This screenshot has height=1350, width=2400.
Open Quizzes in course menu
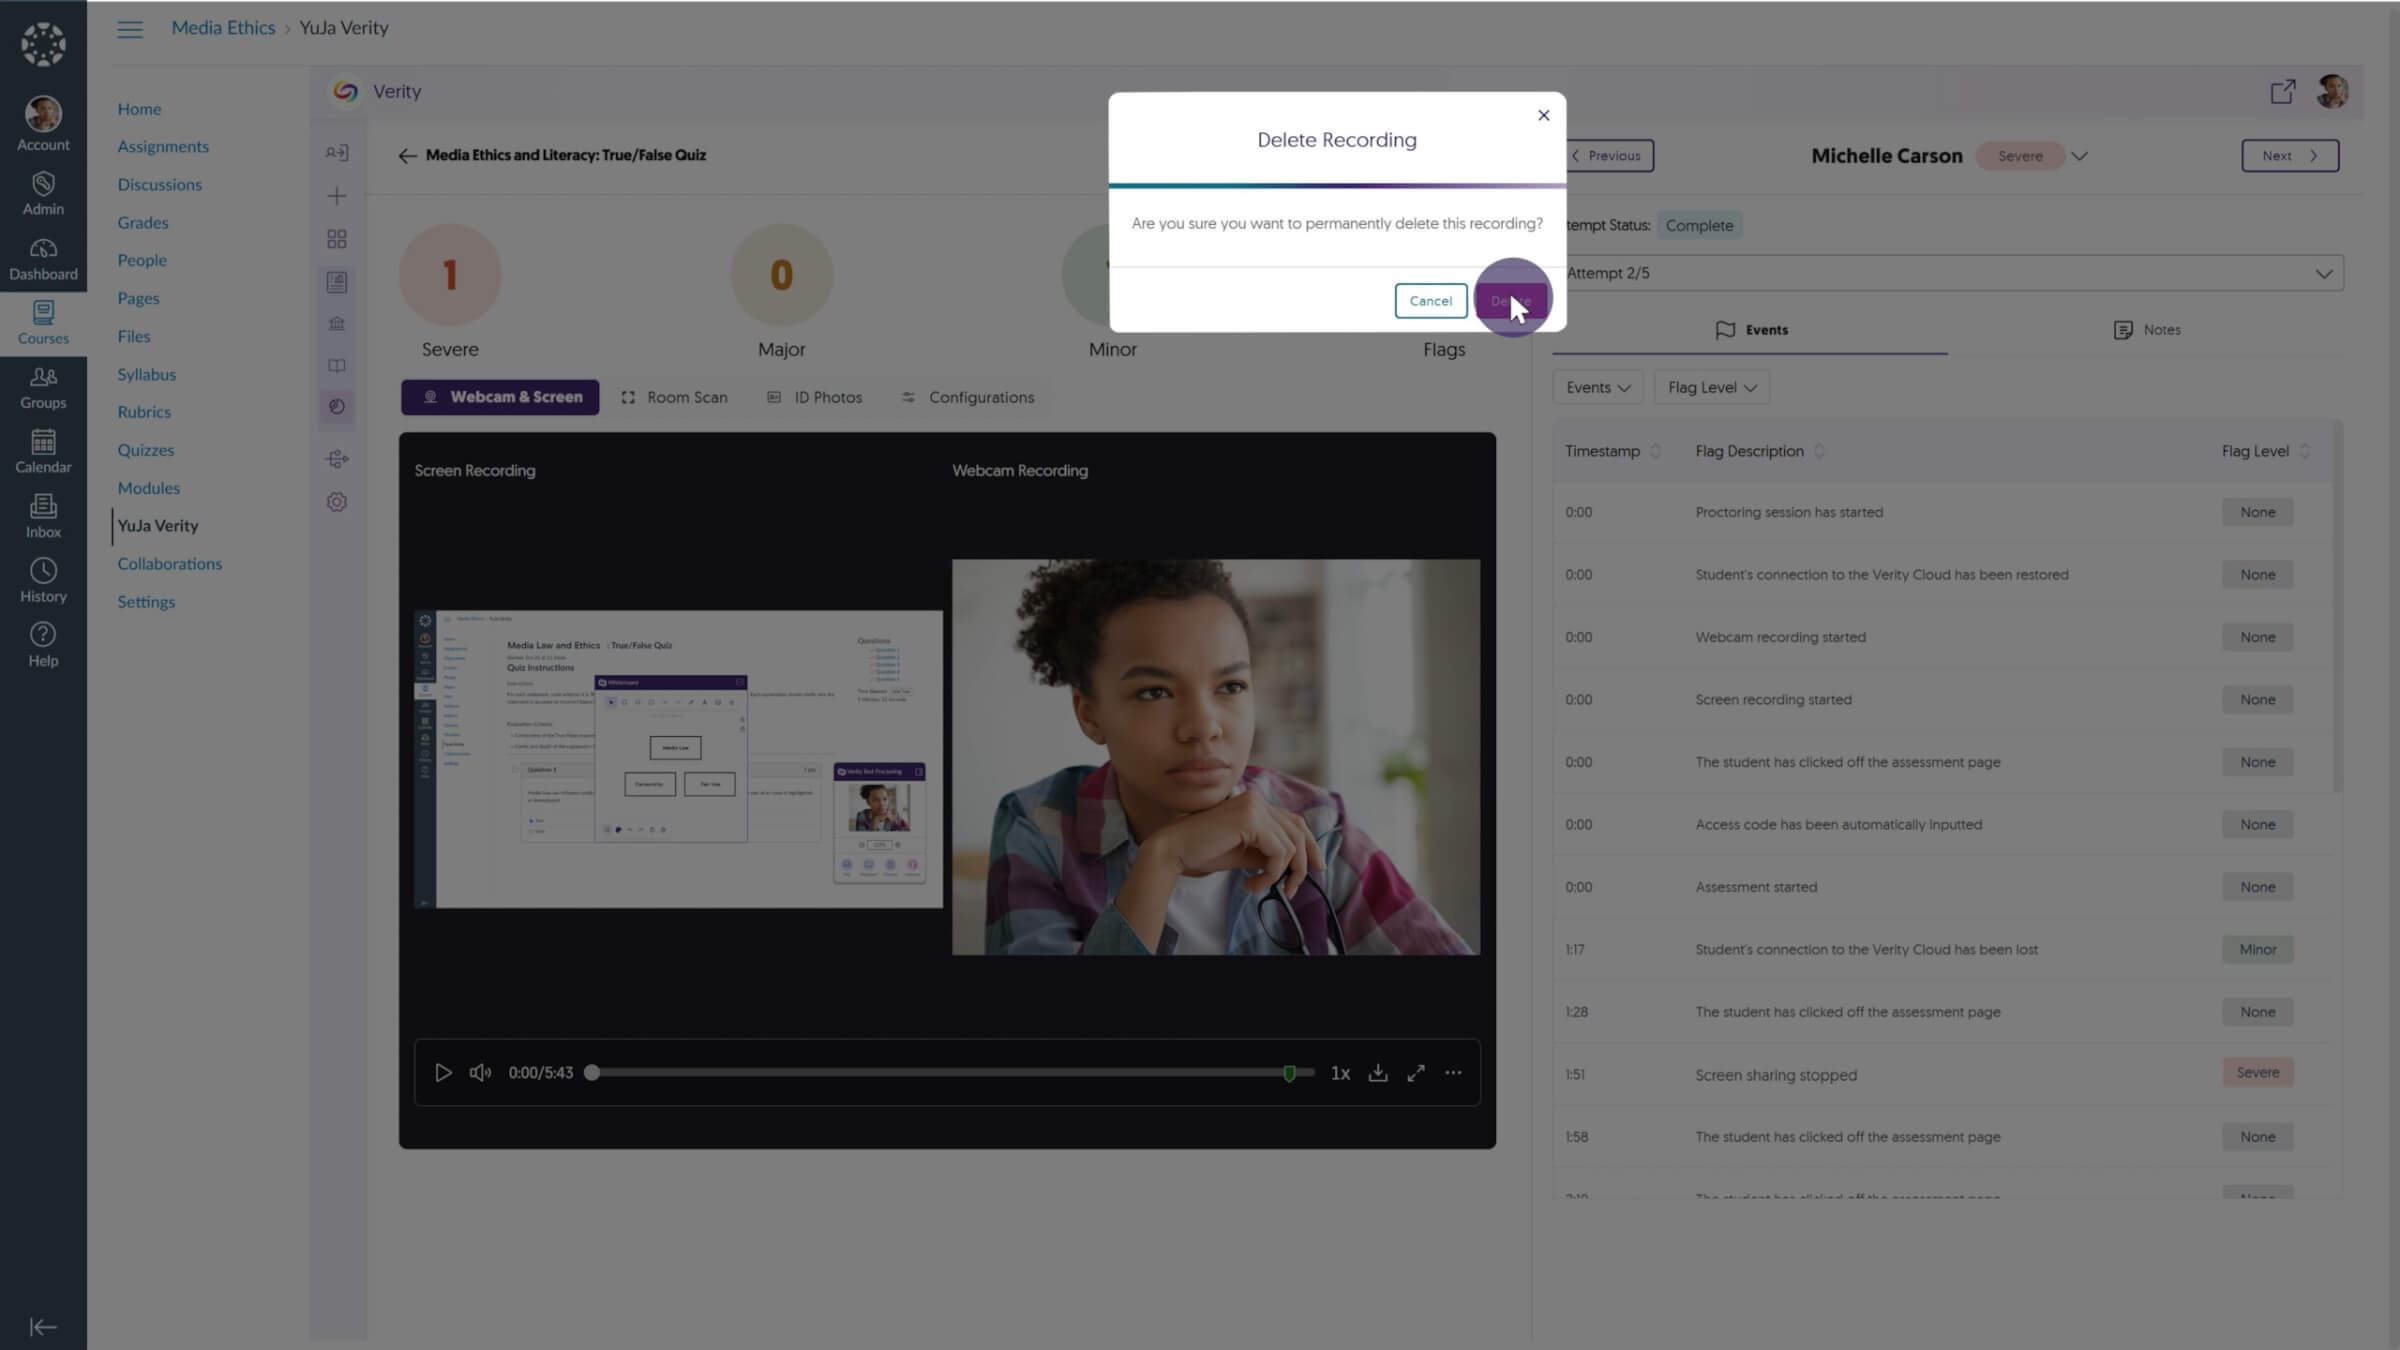[146, 450]
